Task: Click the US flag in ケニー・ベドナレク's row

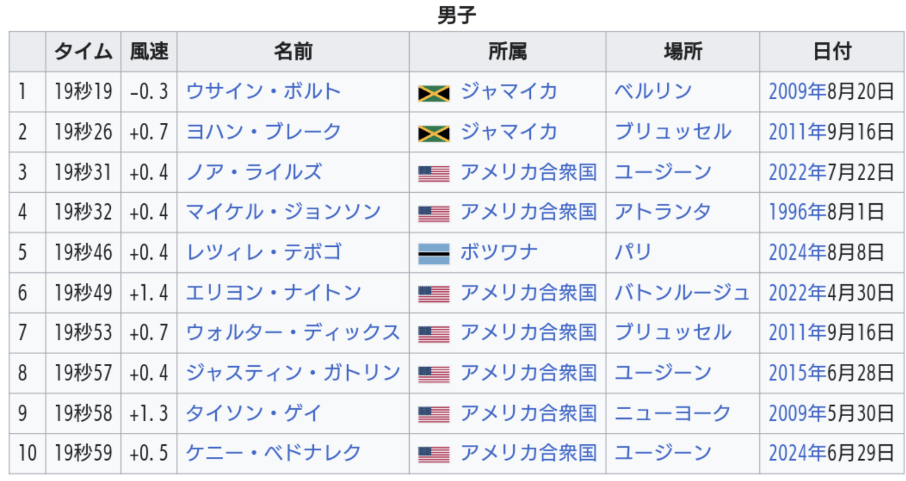Action: tap(433, 454)
